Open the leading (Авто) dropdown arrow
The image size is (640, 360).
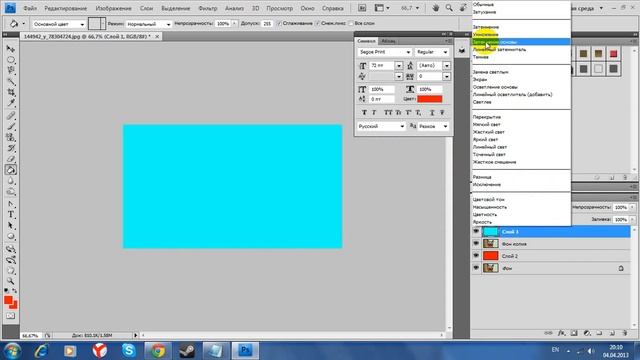(447, 66)
